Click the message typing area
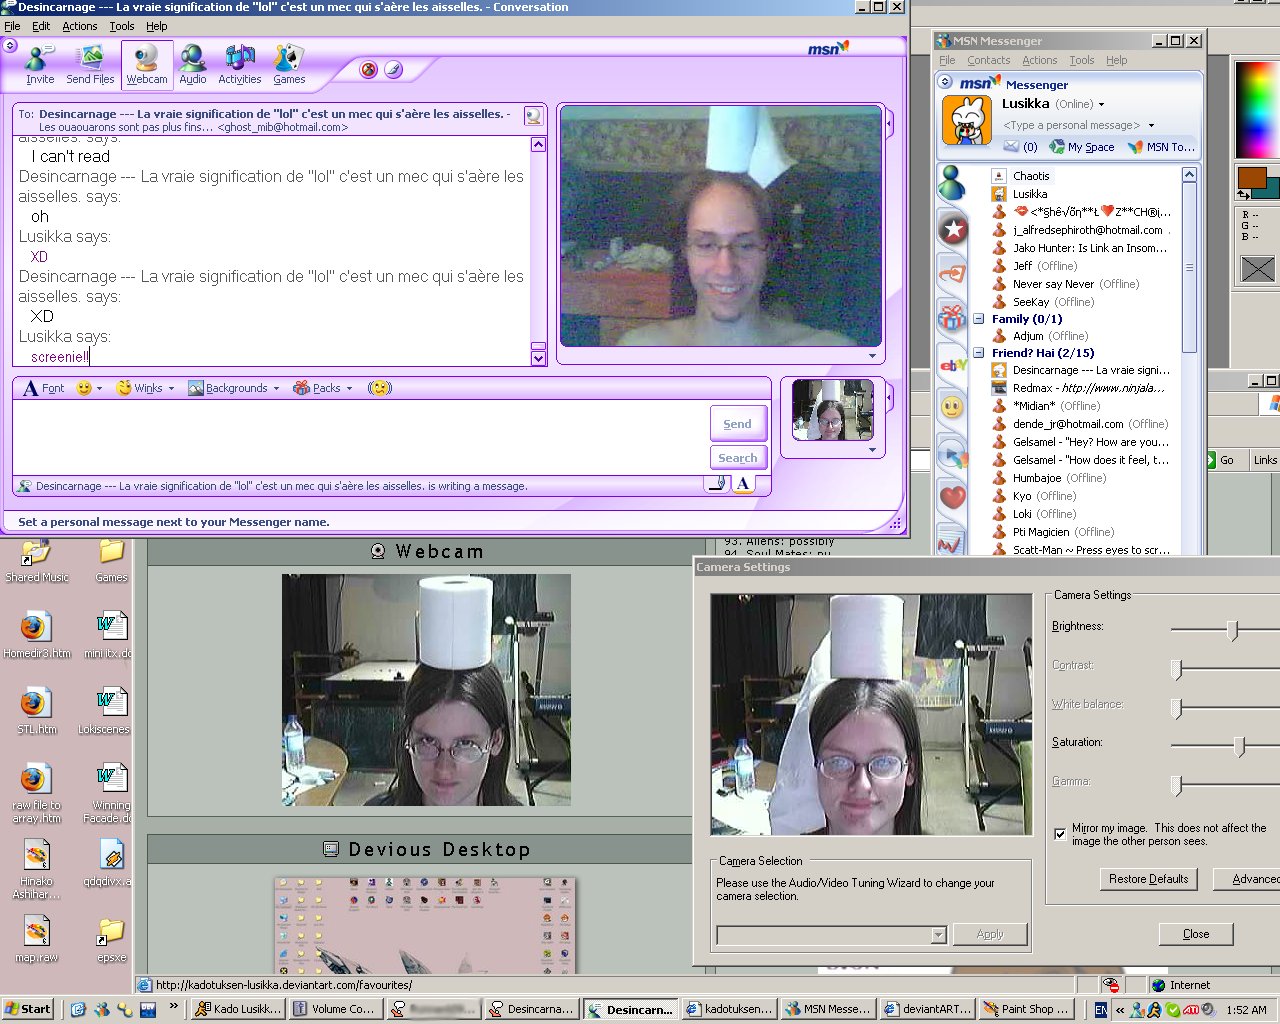Viewport: 1280px width, 1024px height. [360, 437]
